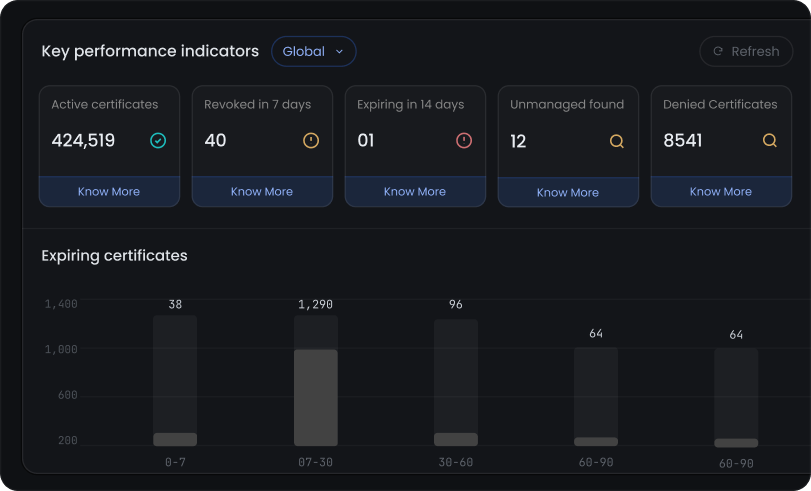Select the 424,519 active certificates value
811x491 pixels.
(83, 140)
